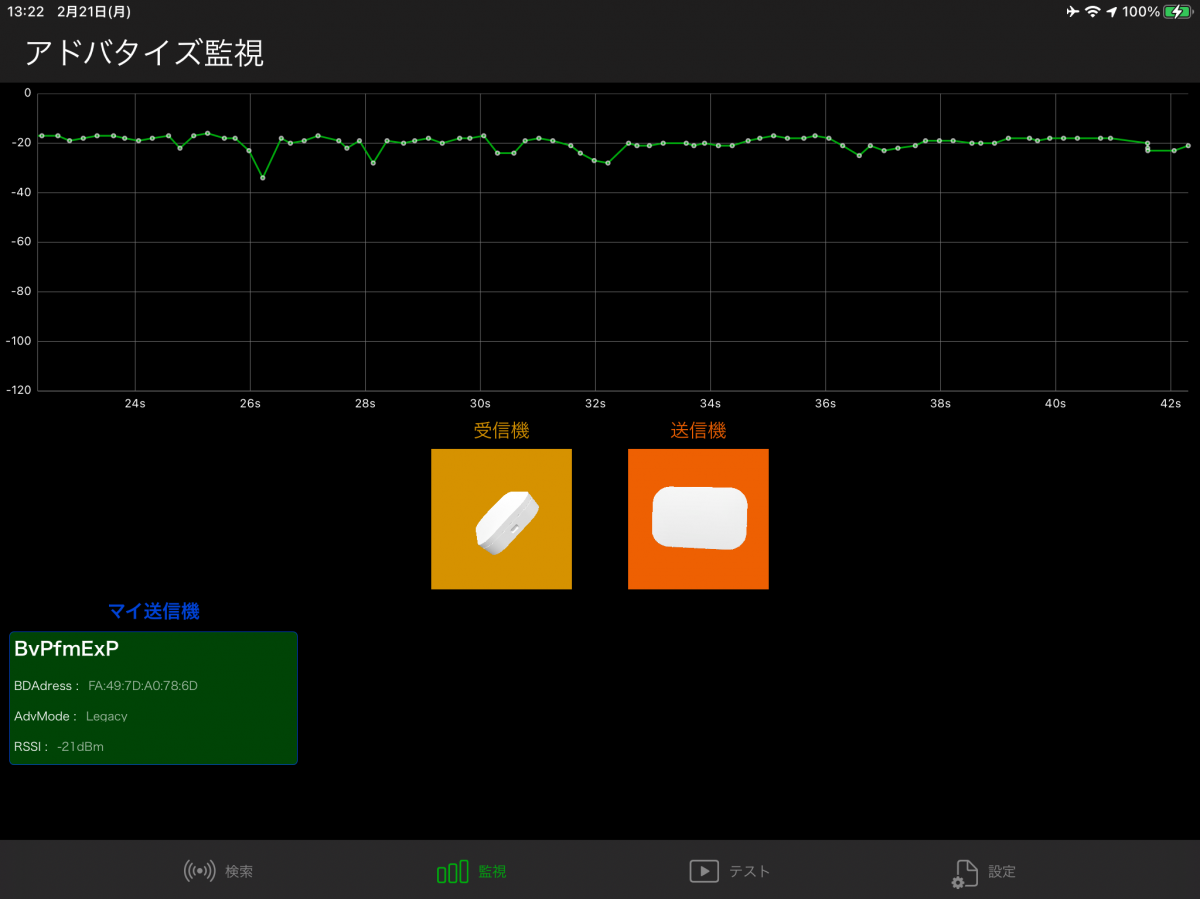Open the テスト test tab
Image resolution: width=1200 pixels, height=899 pixels.
[x=730, y=871]
